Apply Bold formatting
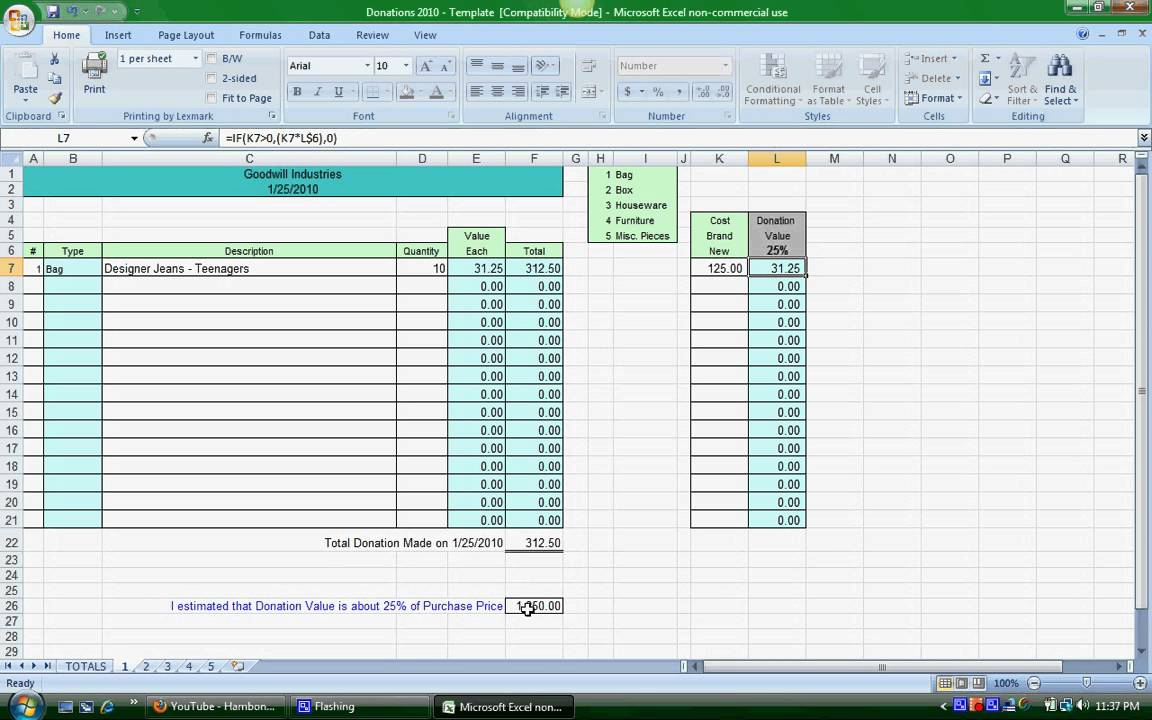 [297, 92]
